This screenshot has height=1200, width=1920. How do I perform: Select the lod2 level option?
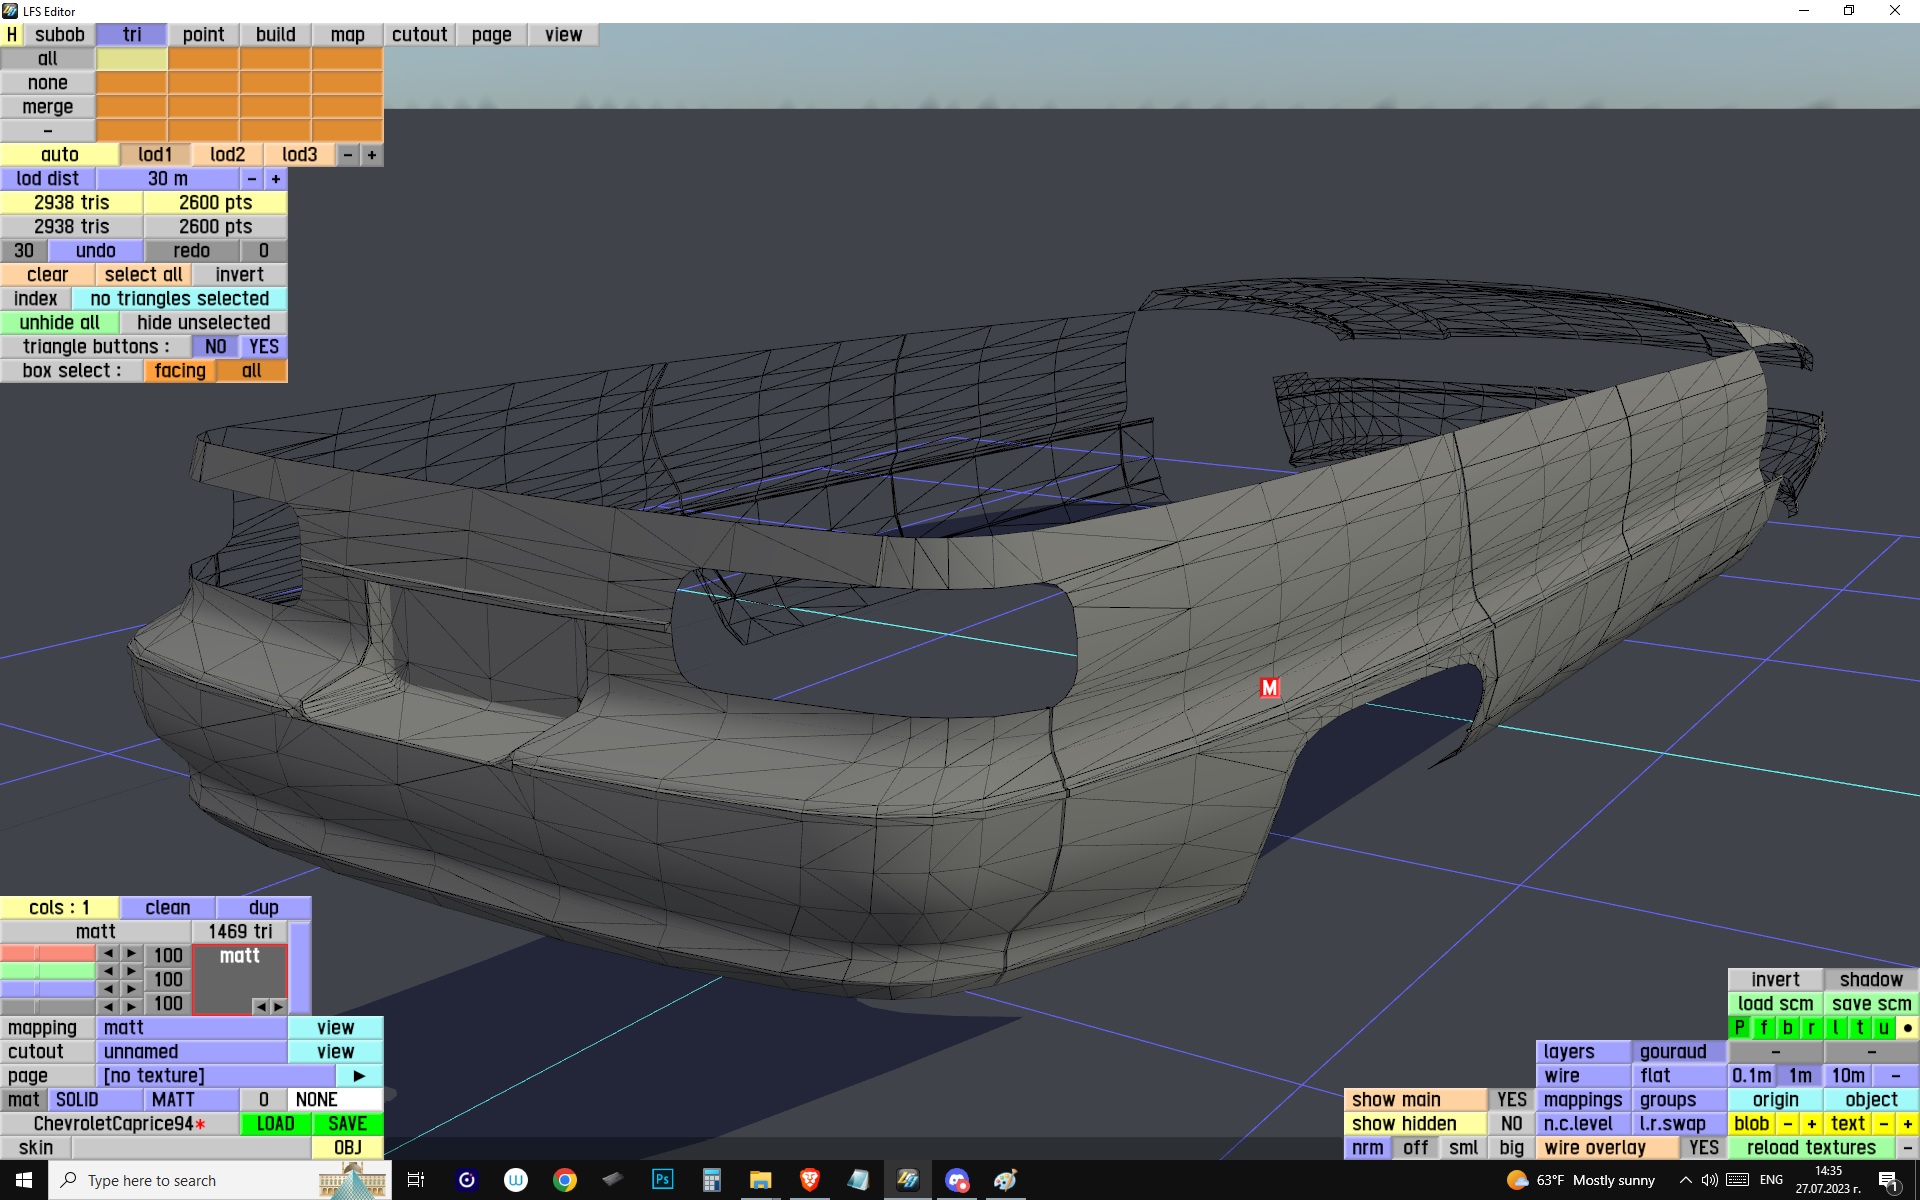[x=227, y=155]
